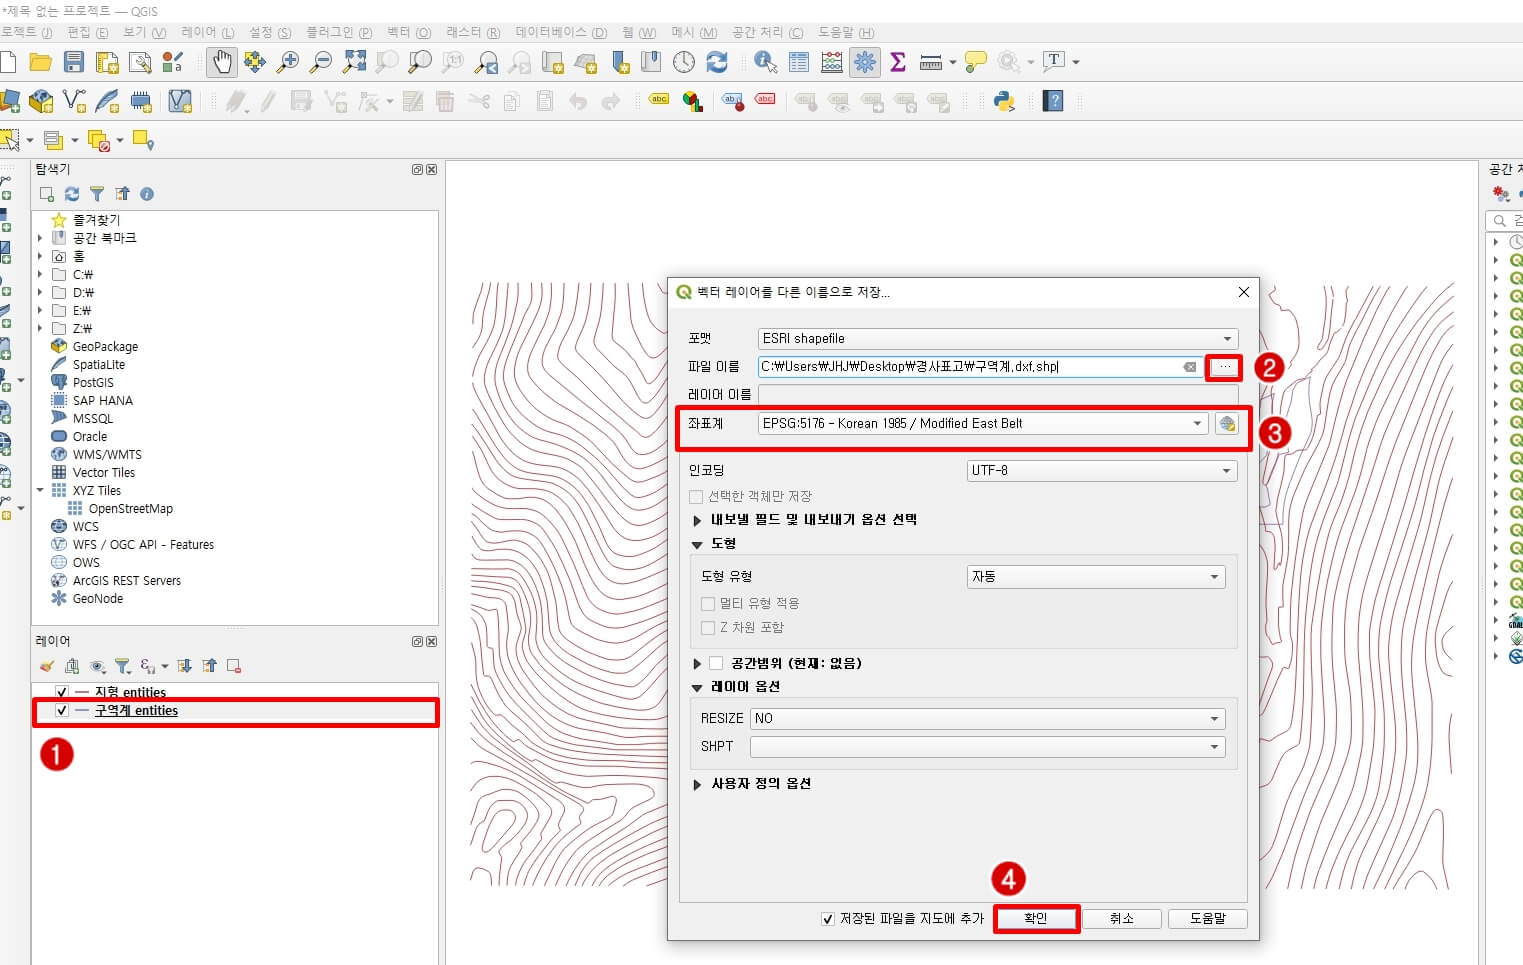This screenshot has width=1523, height=965.
Task: Click the Zoom In magnifier icon
Action: pyautogui.click(x=288, y=62)
